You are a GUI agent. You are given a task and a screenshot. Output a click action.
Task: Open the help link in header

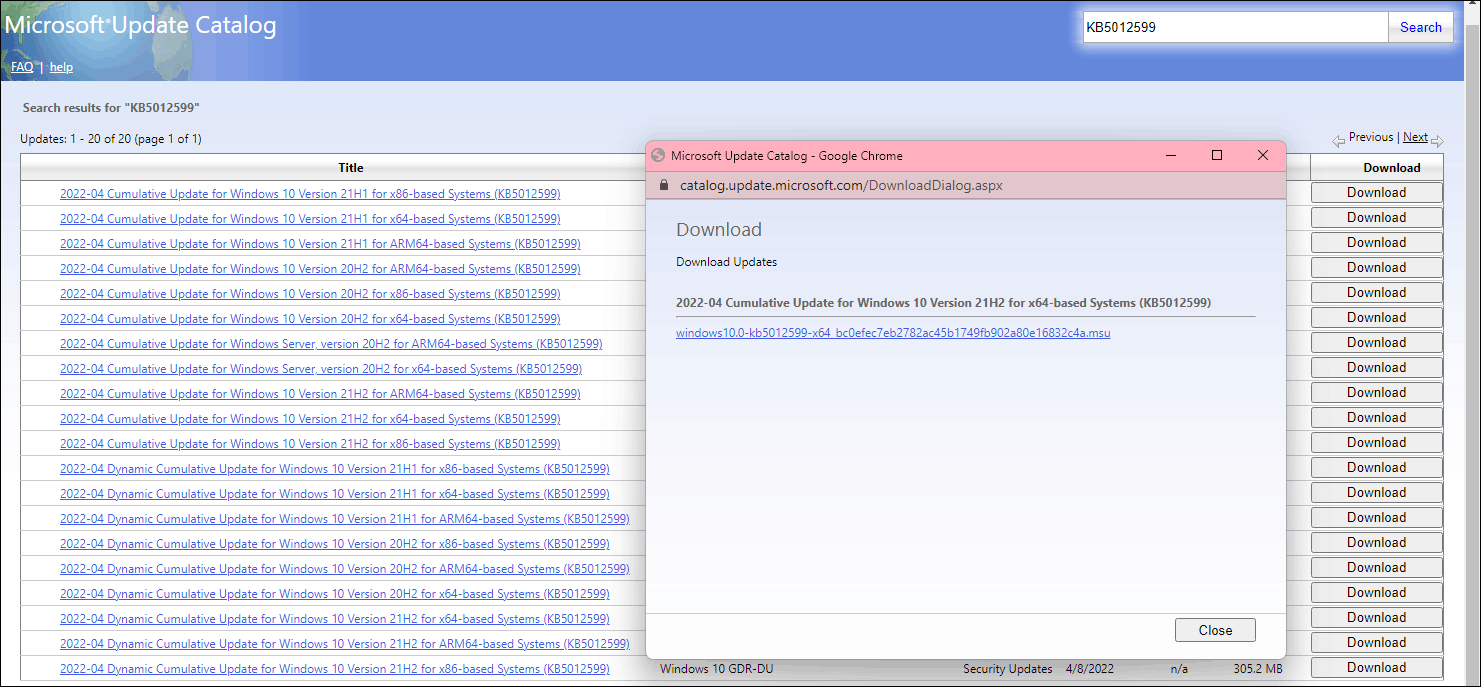click(61, 67)
